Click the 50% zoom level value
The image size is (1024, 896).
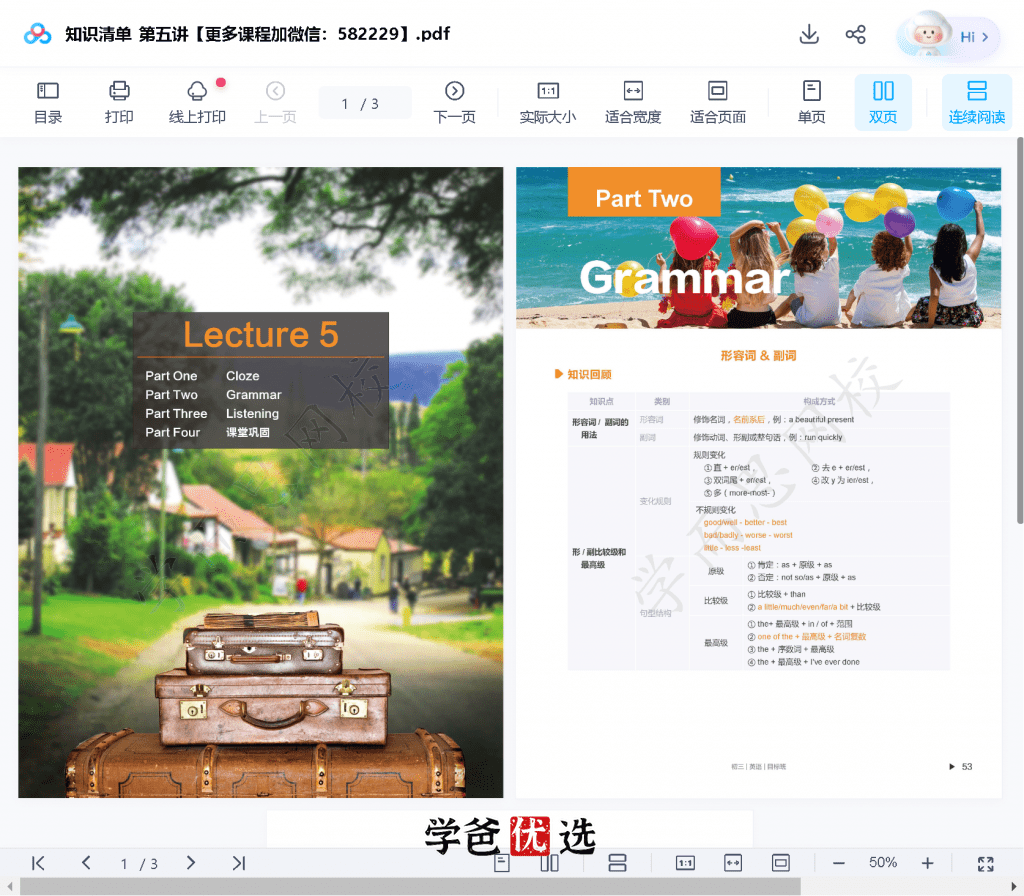pos(883,863)
